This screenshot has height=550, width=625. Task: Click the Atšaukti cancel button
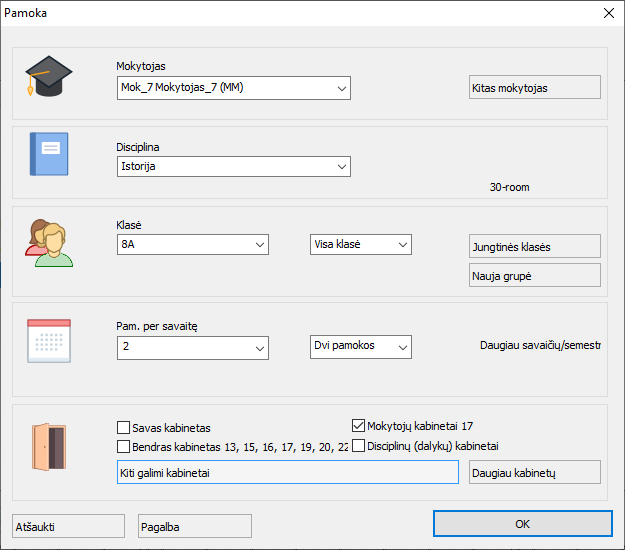[x=68, y=526]
